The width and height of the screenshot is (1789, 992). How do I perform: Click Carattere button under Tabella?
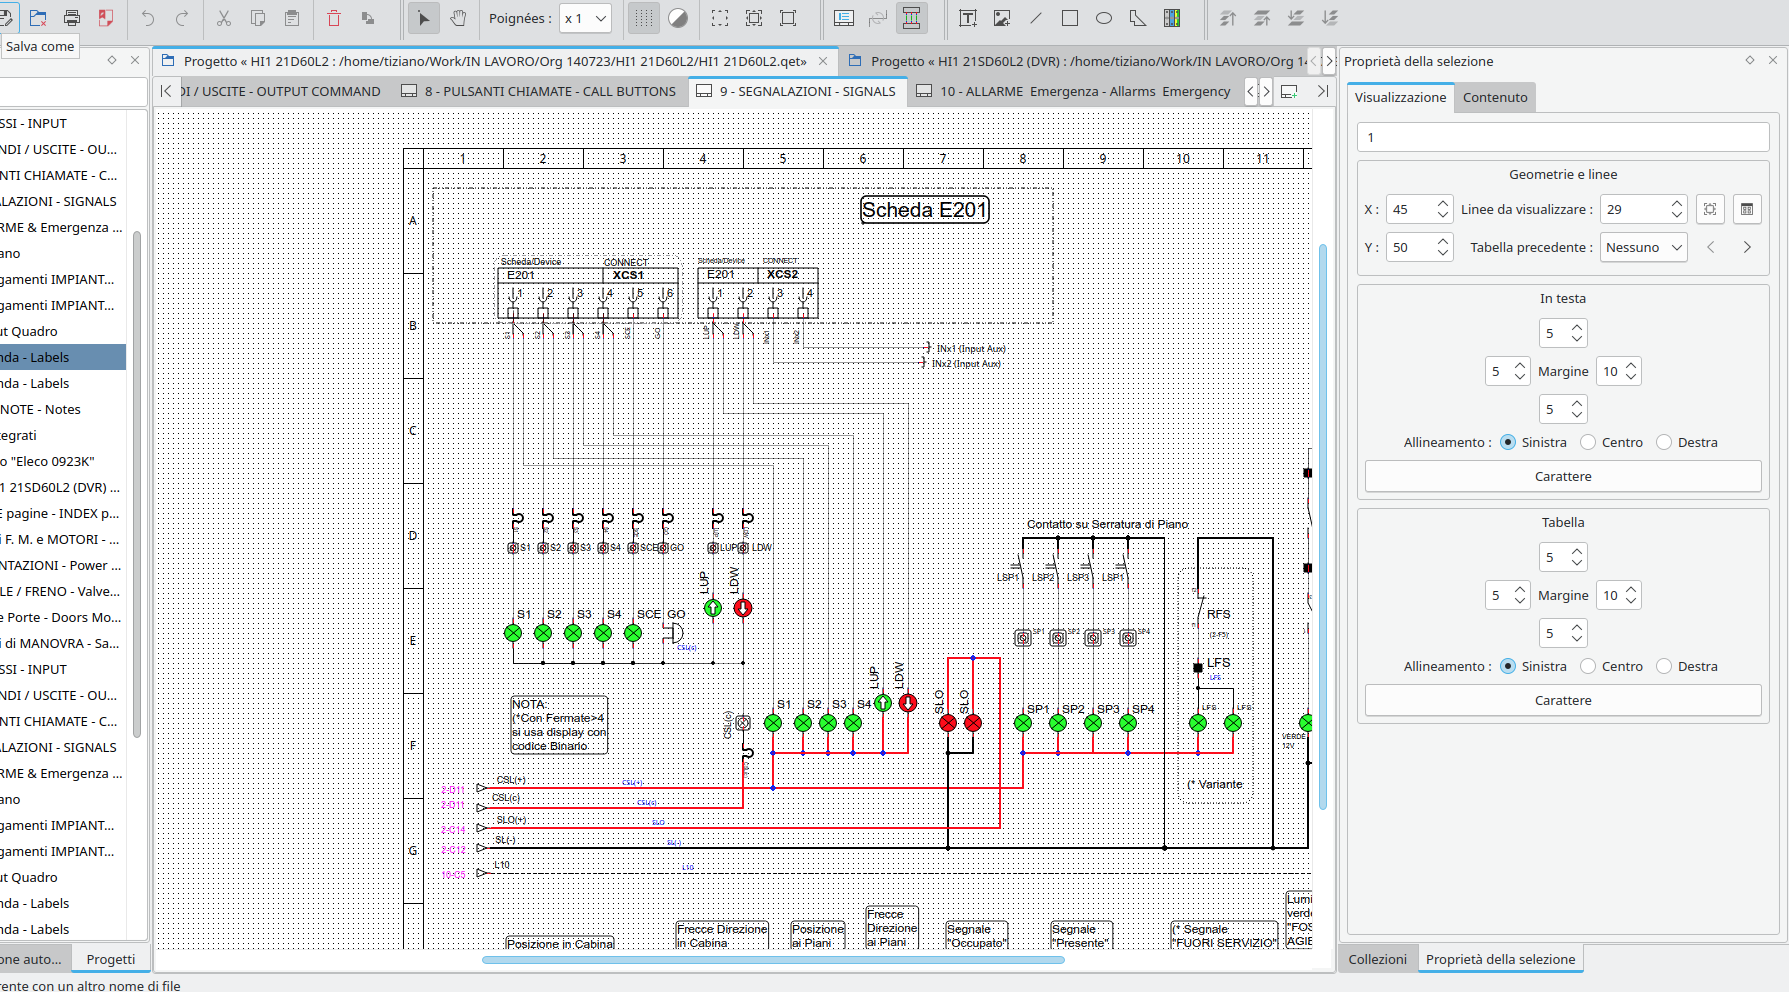pyautogui.click(x=1562, y=700)
